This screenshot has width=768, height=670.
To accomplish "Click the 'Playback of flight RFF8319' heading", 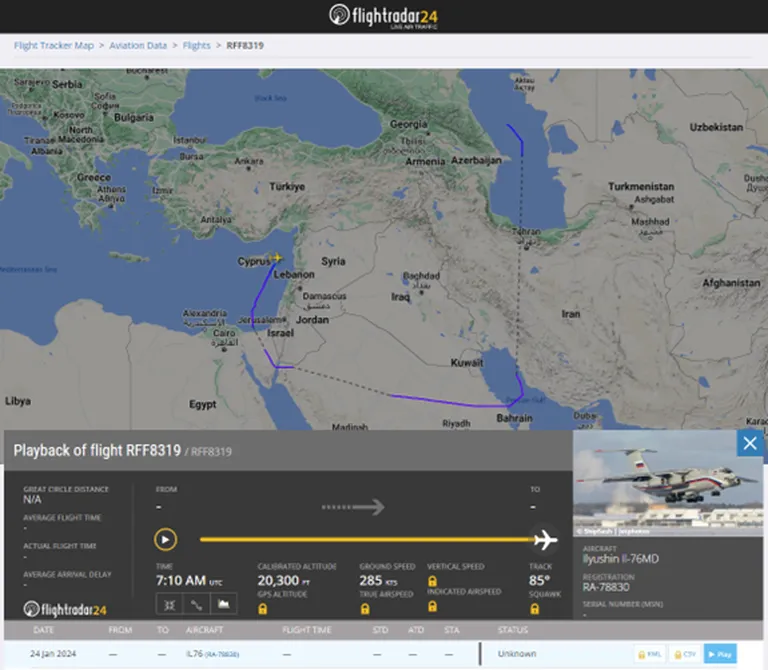I will coord(97,450).
